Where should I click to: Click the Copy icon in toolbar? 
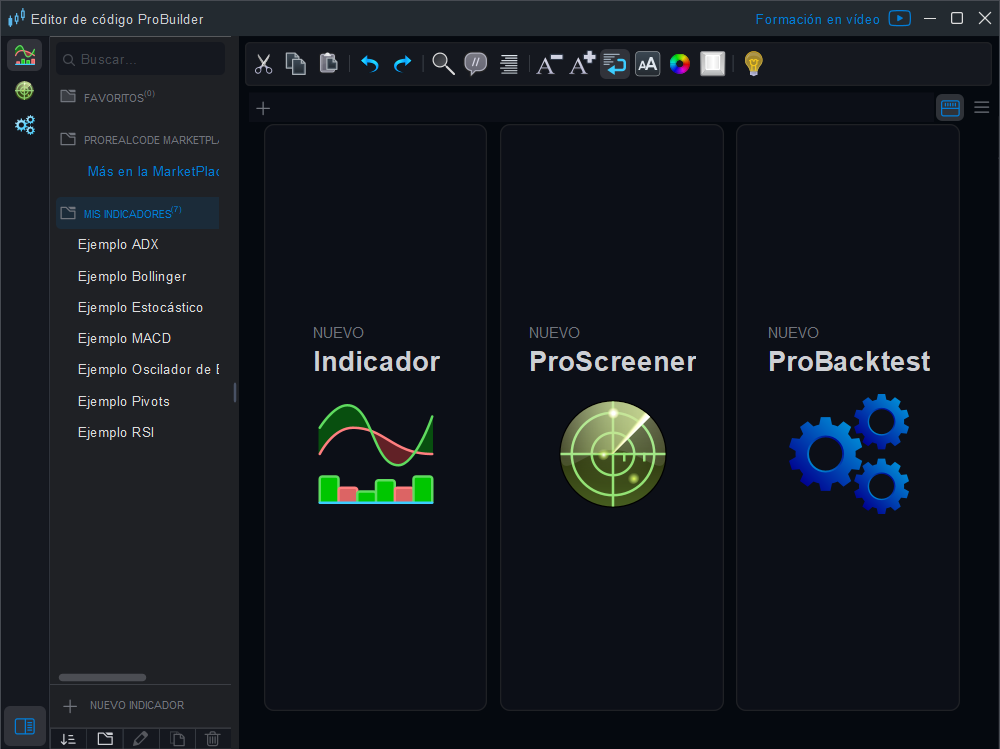tap(295, 64)
